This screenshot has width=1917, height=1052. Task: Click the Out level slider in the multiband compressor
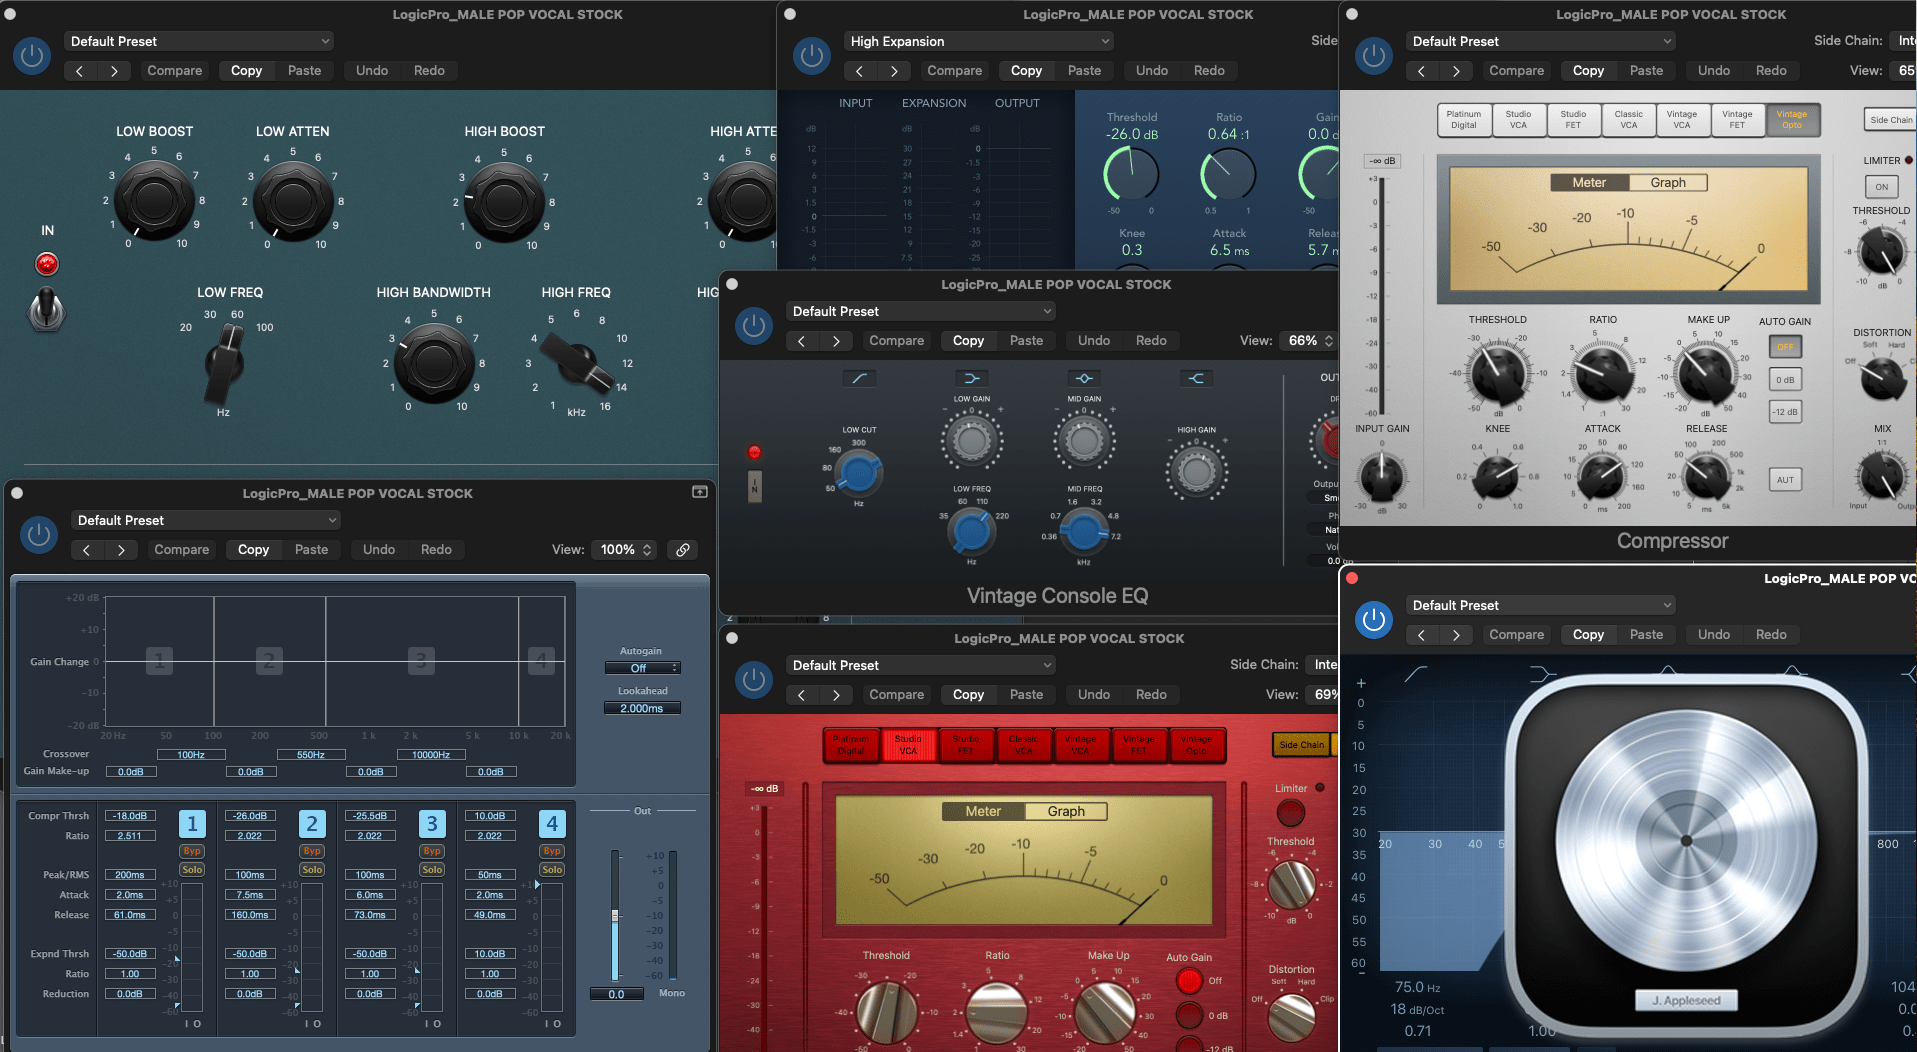615,915
